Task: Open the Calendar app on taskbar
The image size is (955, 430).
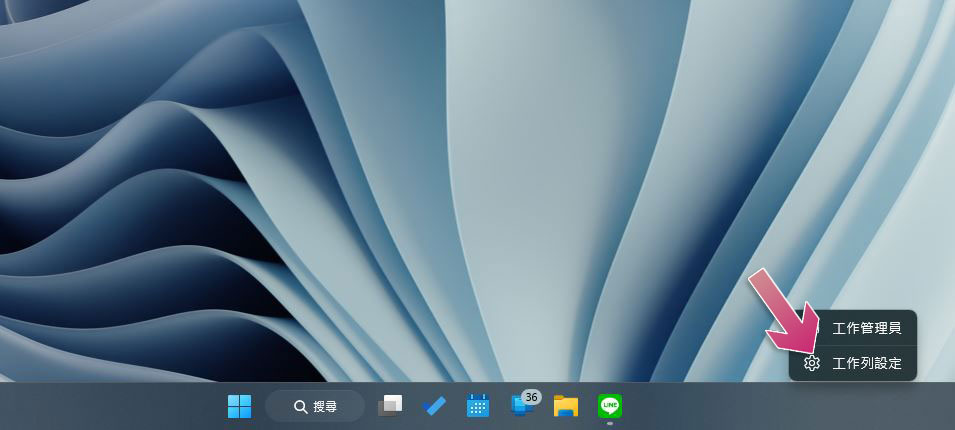Action: pyautogui.click(x=478, y=406)
